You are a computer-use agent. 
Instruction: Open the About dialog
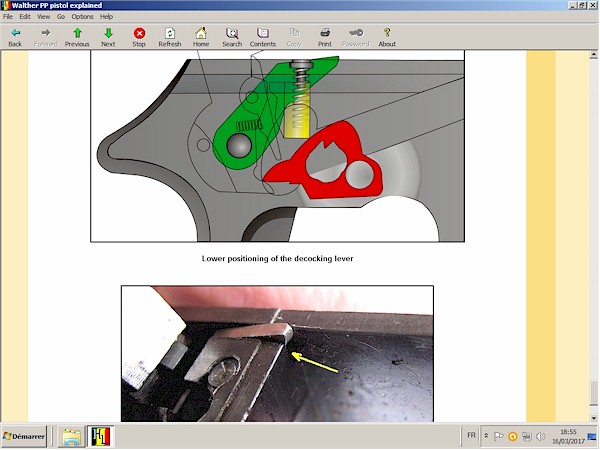(387, 37)
